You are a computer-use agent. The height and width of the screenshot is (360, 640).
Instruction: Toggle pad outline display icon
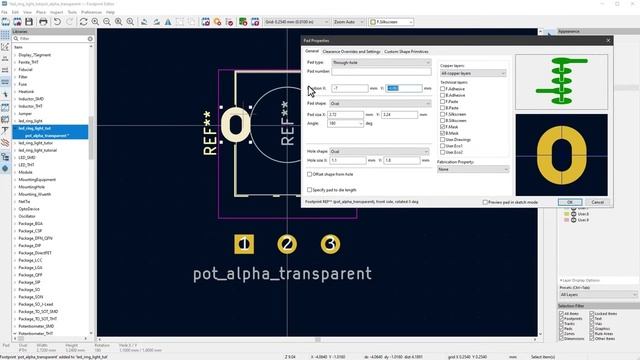pos(5,108)
